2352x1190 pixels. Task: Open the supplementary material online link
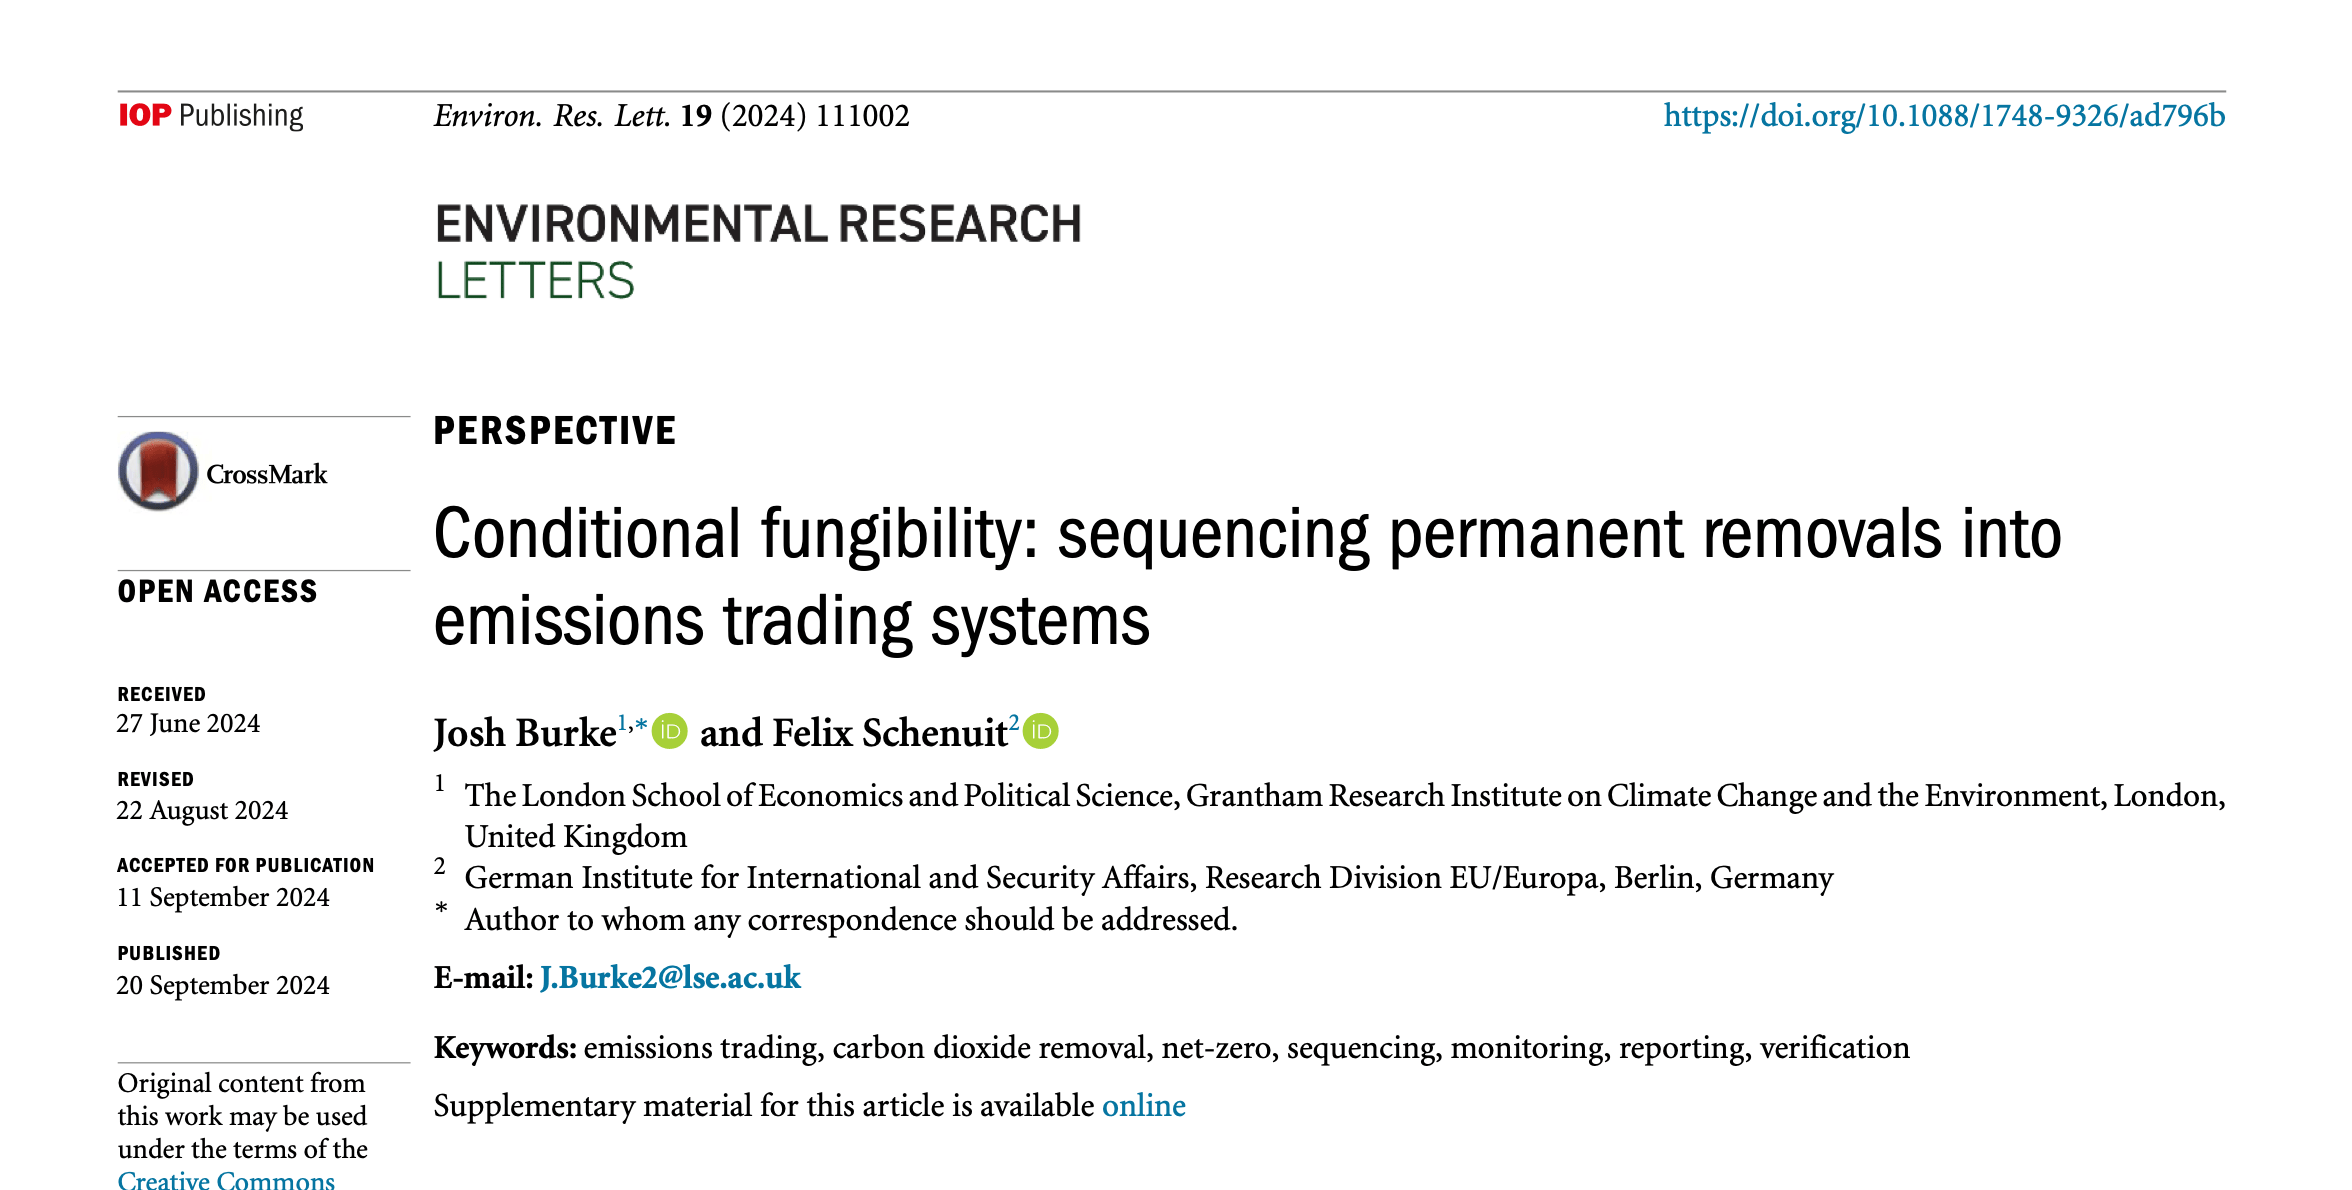click(x=1143, y=1105)
